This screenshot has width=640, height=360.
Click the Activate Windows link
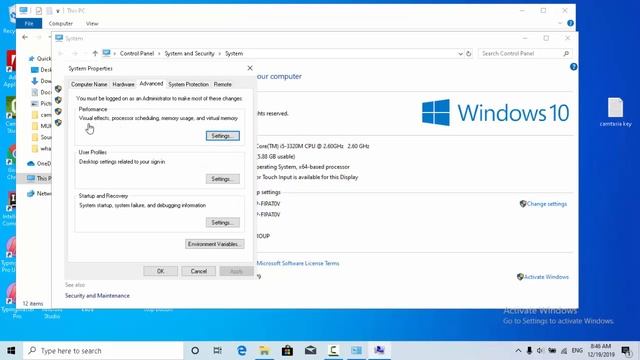546,277
